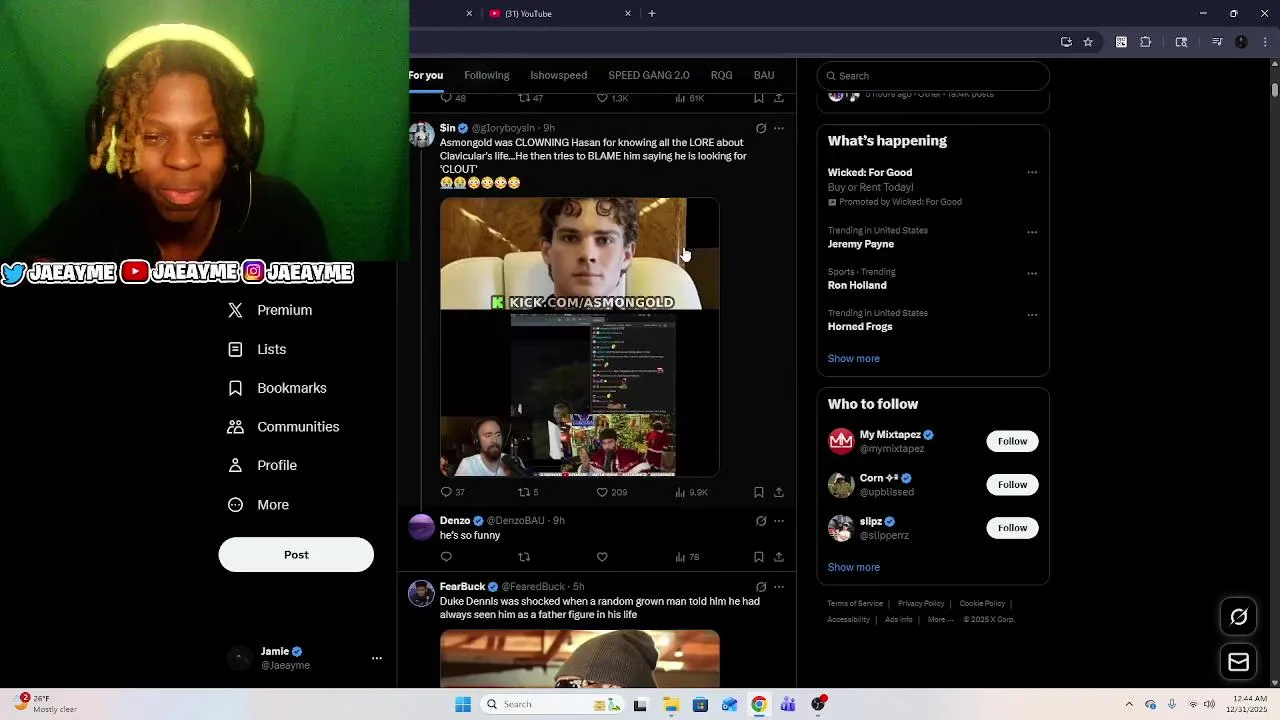Open the More menu in the X sidebar
This screenshot has width=1280, height=720.
(x=259, y=505)
